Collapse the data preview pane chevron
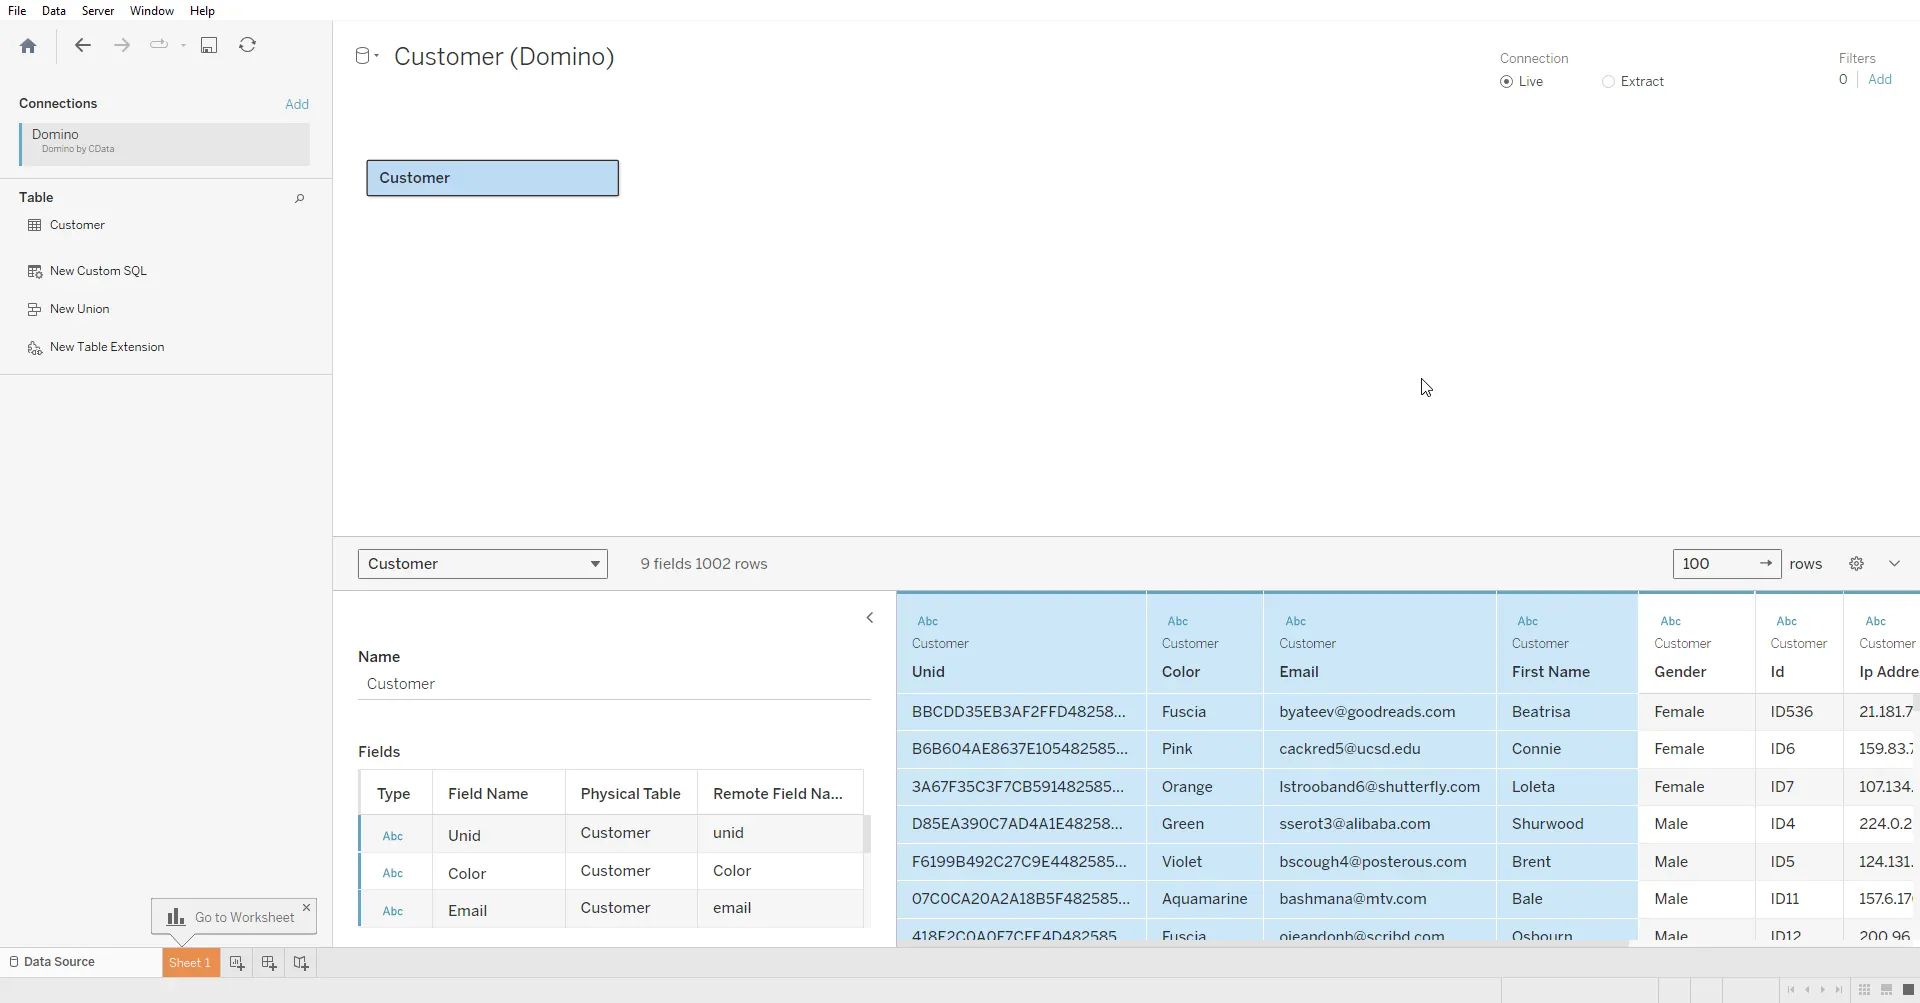The height and width of the screenshot is (1003, 1920). 1894,564
